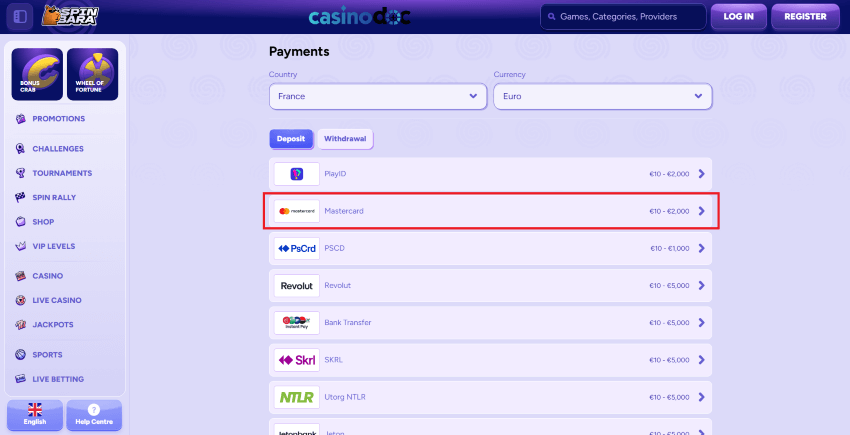Click the Challenges medal icon
Viewport: 850px width, 435px height.
21,149
